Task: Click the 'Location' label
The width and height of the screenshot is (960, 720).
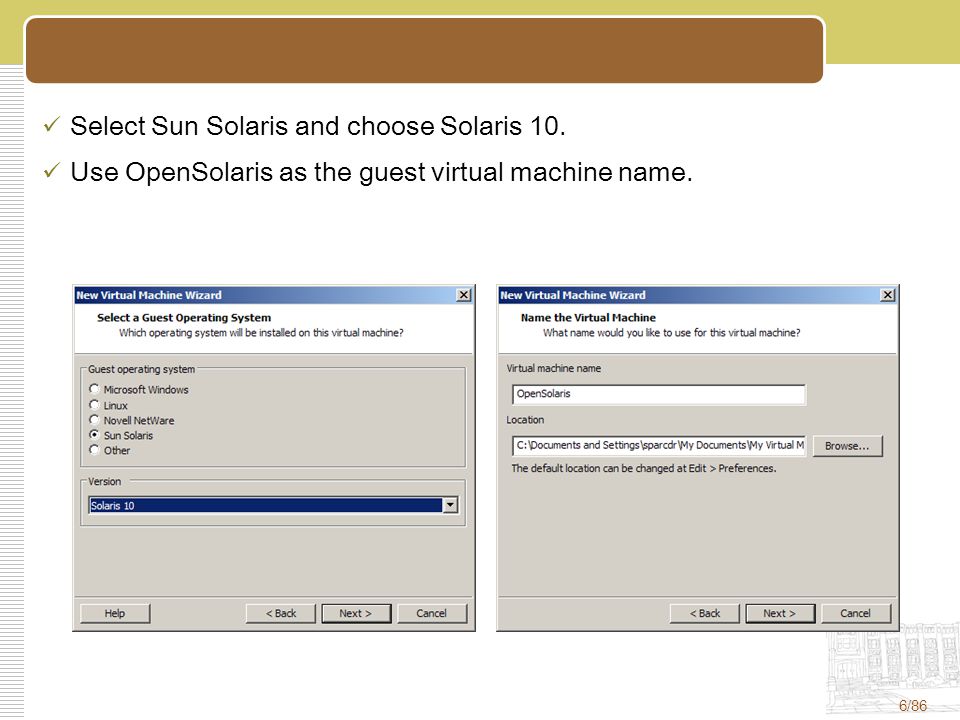Action: click(525, 420)
